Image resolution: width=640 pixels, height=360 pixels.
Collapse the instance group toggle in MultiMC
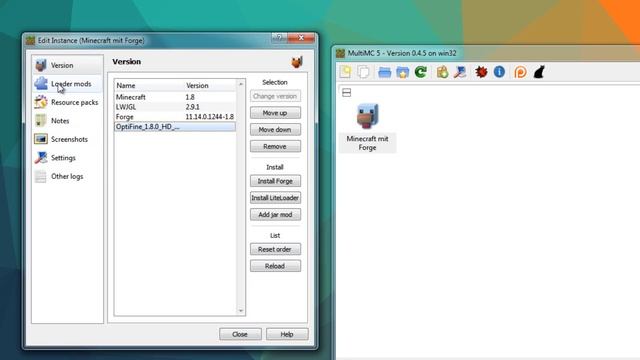click(347, 93)
